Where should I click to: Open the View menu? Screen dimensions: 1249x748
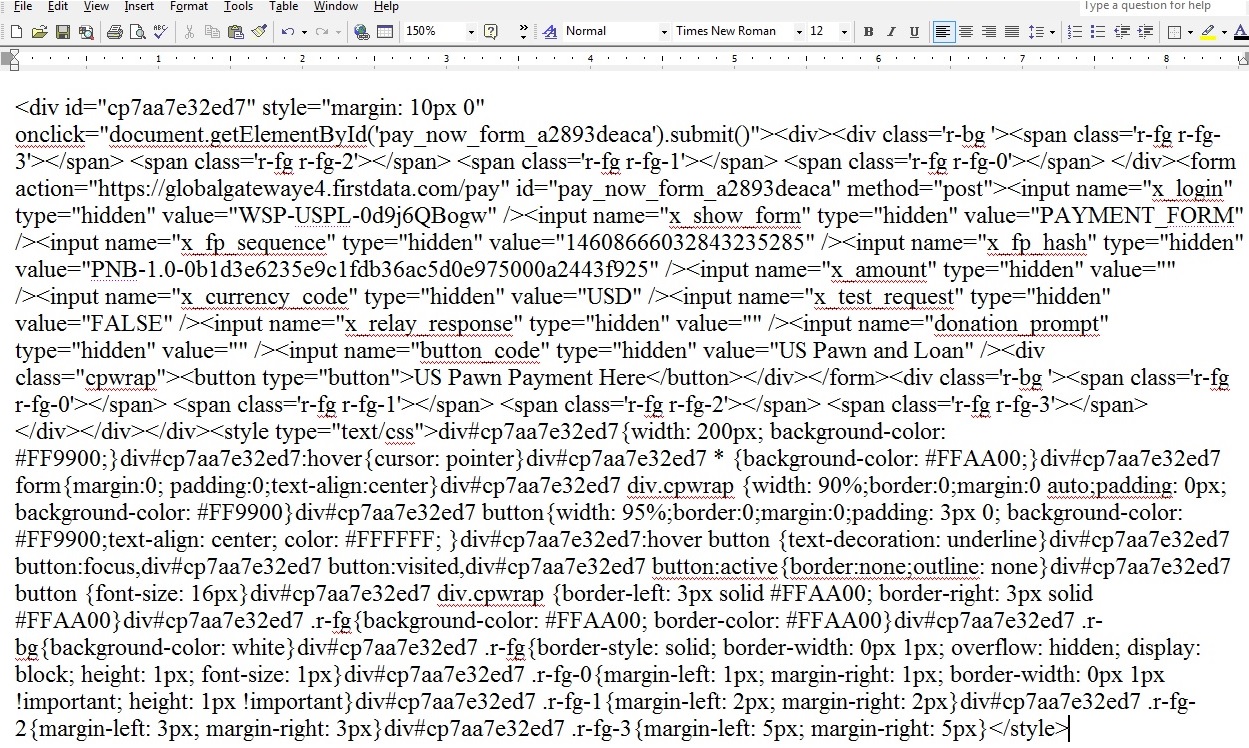pos(97,6)
